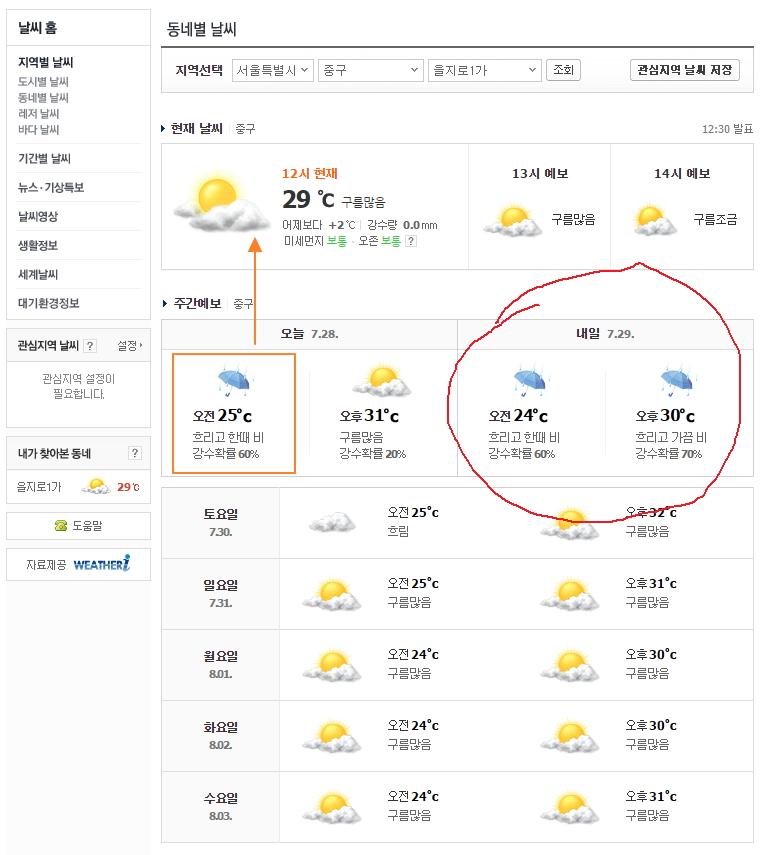764x855 pixels.
Task: Go to 기간별 날씨 in the sidebar
Action: [x=44, y=159]
